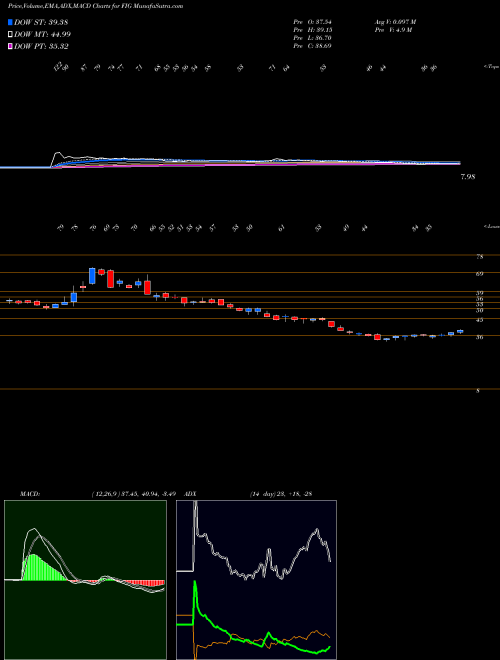Click the 78 price axis label

[479, 256]
